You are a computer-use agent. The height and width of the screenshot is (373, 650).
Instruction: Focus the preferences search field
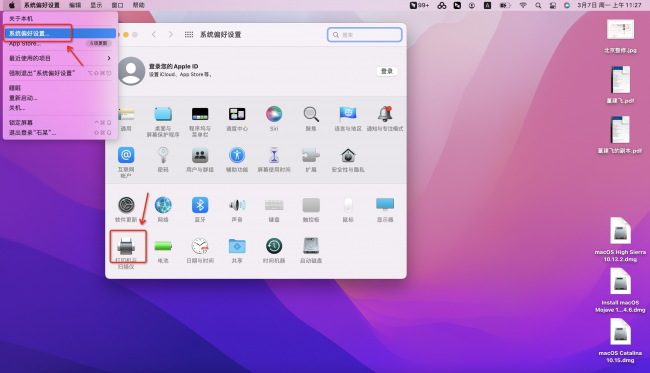(x=364, y=35)
